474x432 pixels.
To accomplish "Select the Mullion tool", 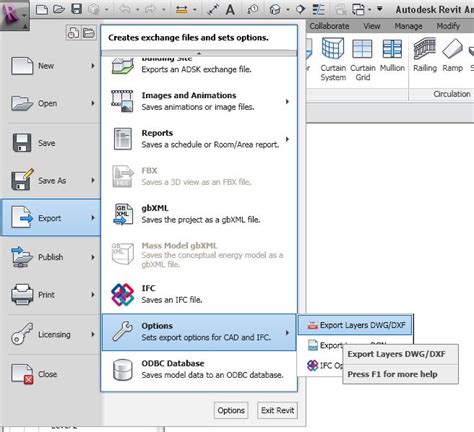I will click(392, 55).
